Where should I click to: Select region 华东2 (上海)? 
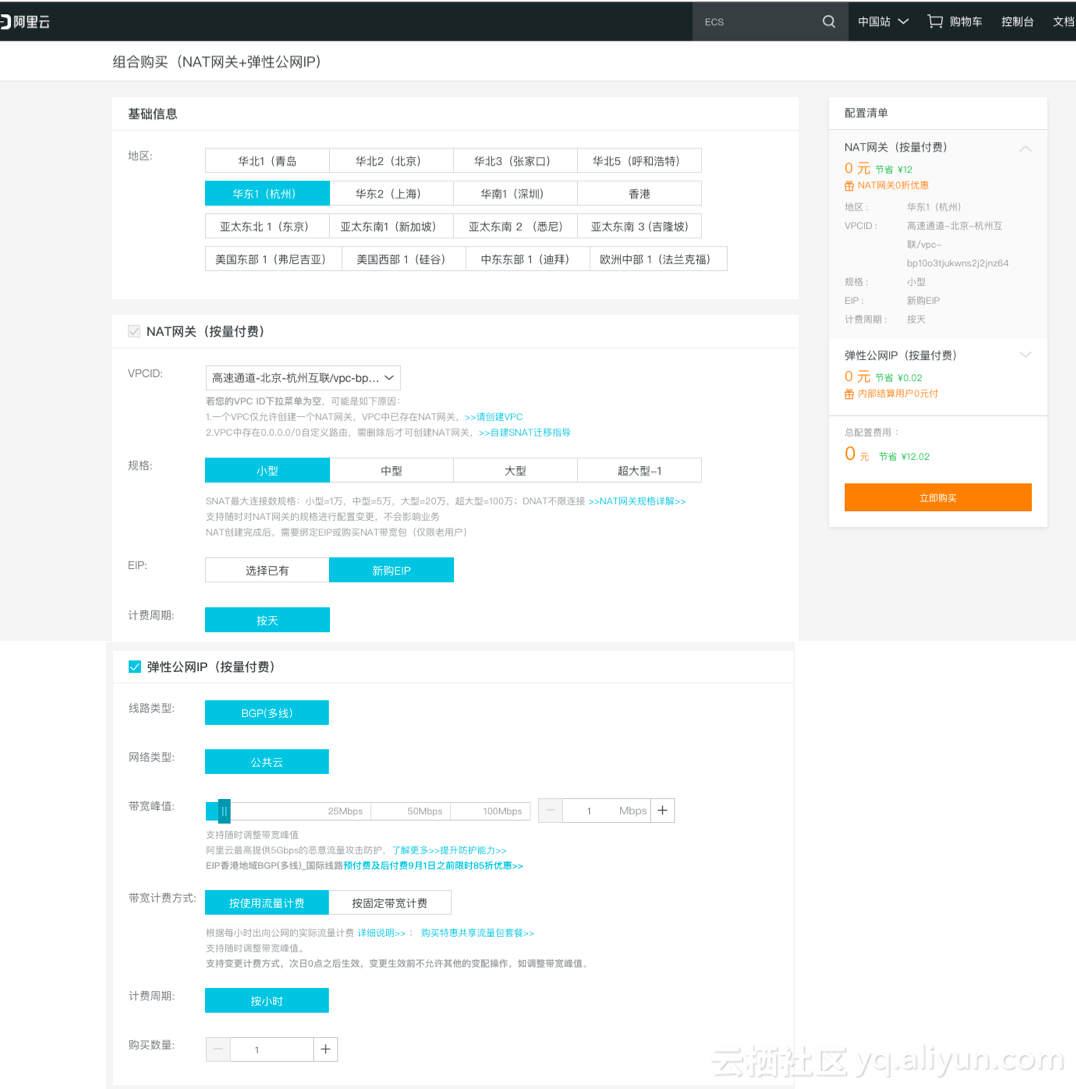391,193
